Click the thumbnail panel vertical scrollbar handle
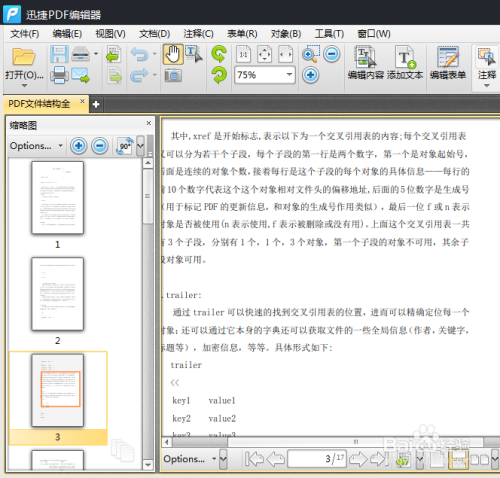The height and width of the screenshot is (478, 500). point(148,196)
